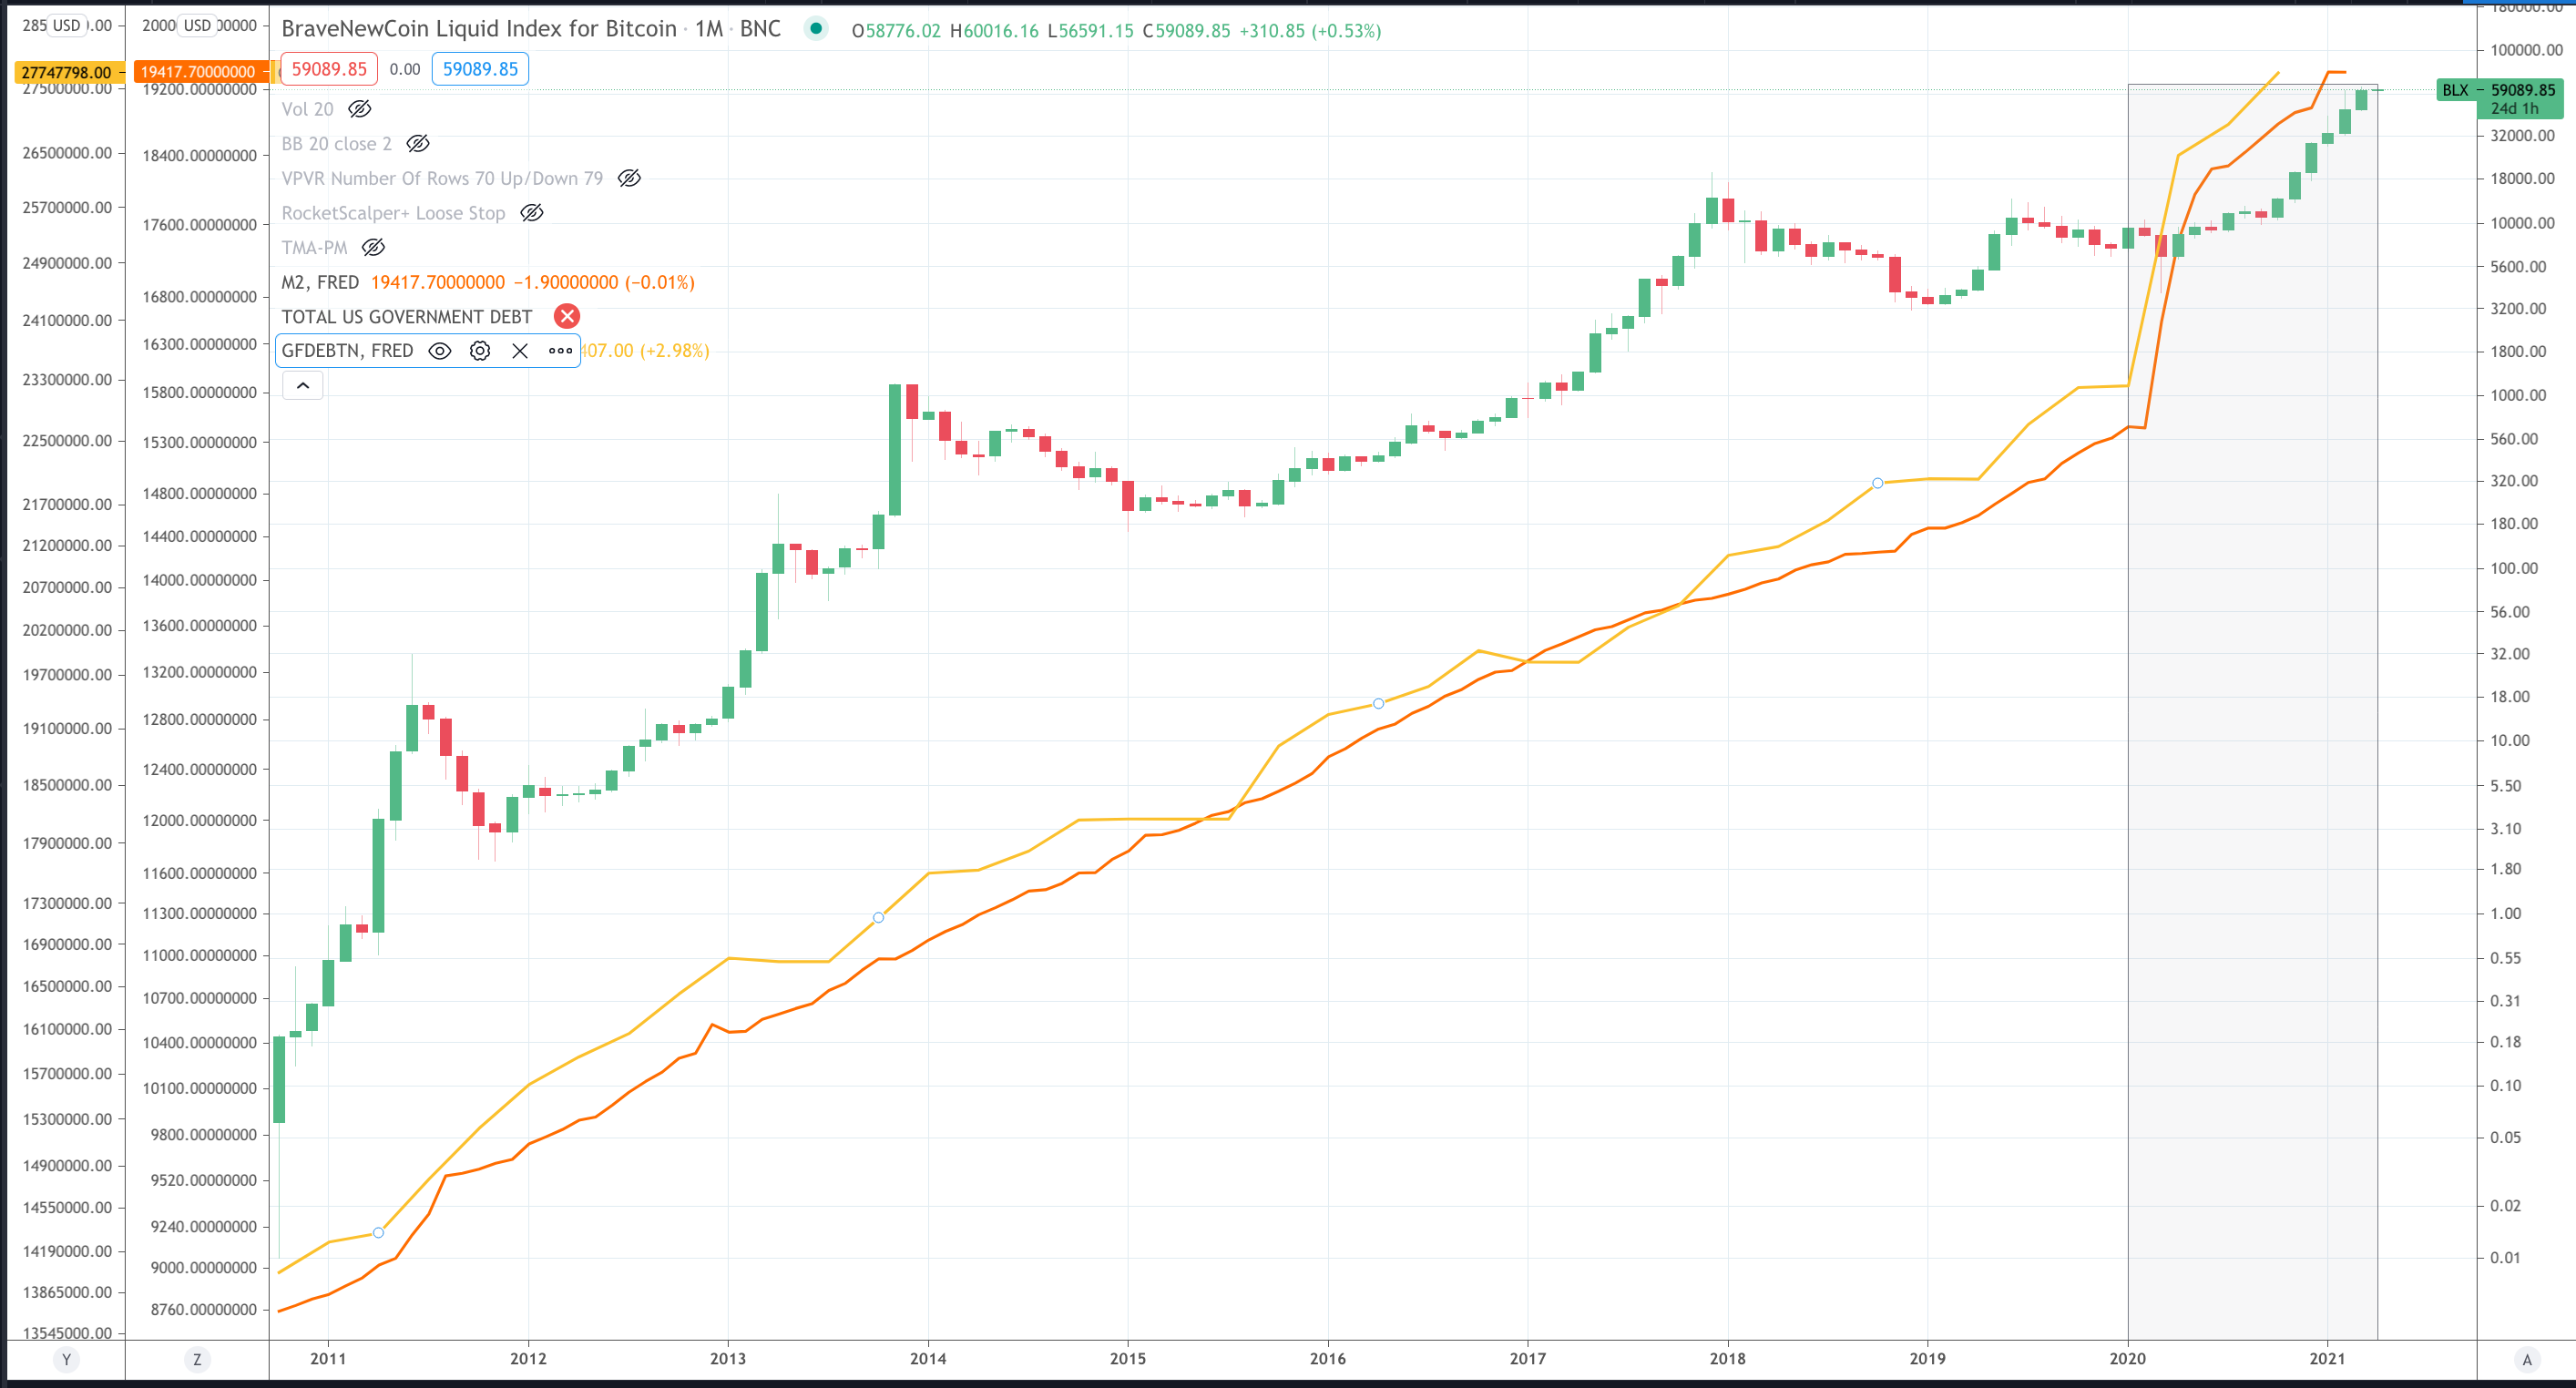The width and height of the screenshot is (2576, 1388).
Task: Click green market status dot
Action: (x=816, y=29)
